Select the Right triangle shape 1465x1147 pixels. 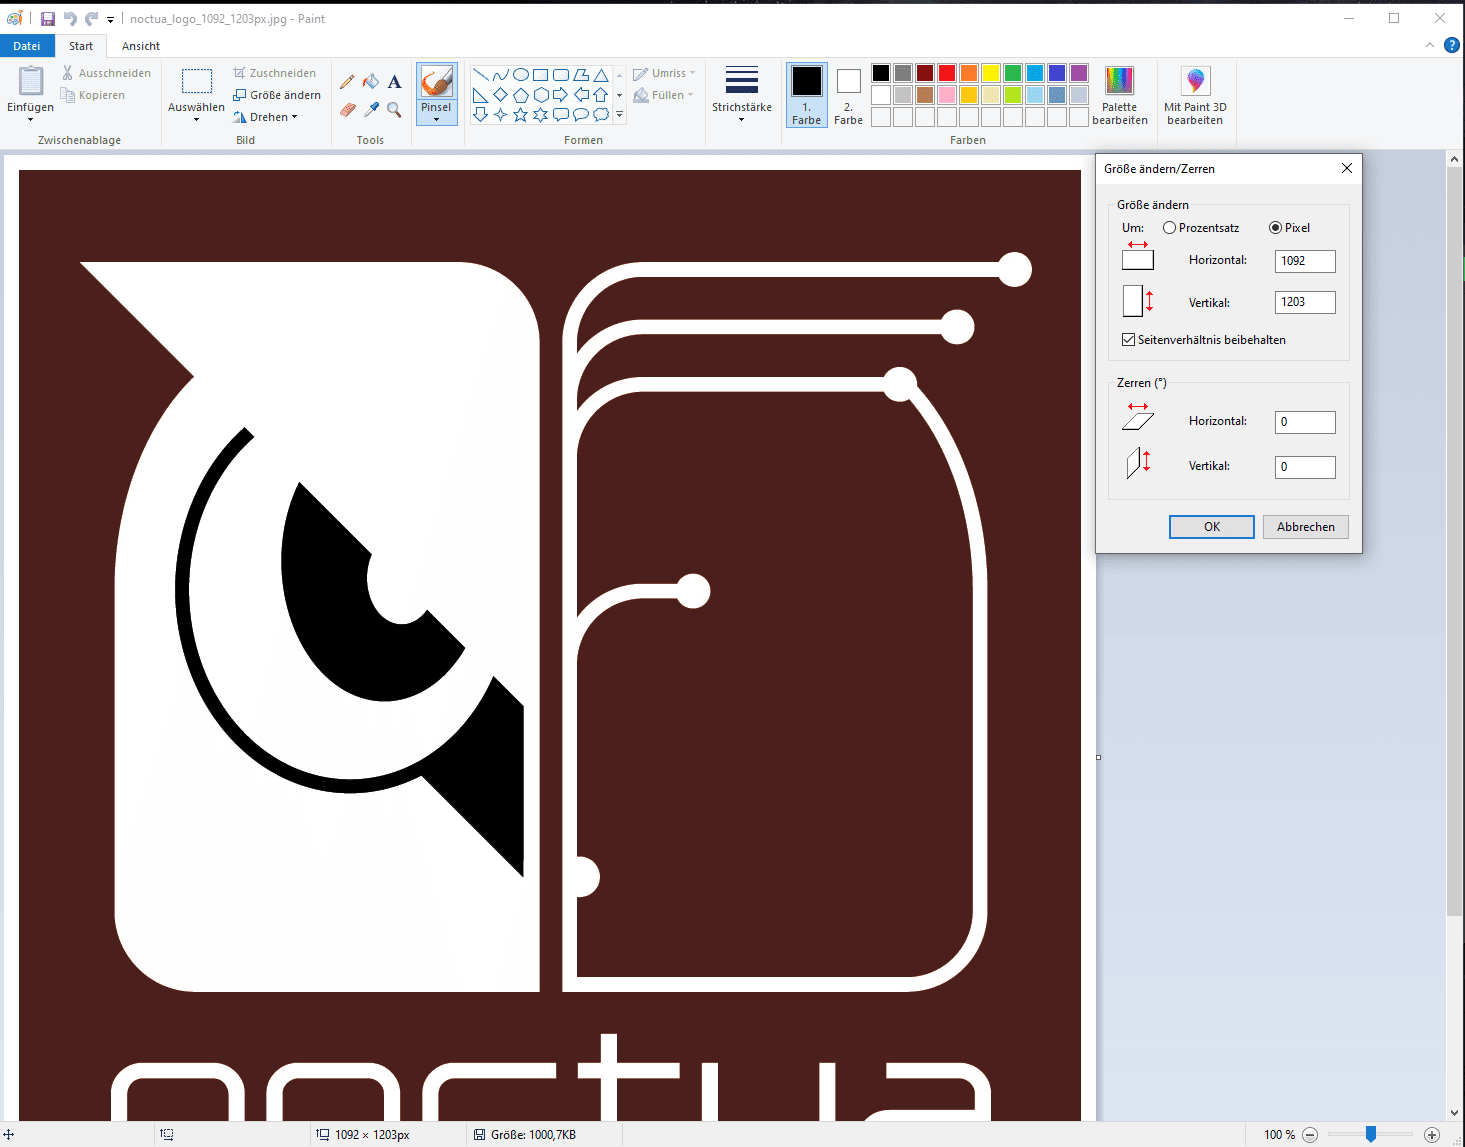[480, 95]
